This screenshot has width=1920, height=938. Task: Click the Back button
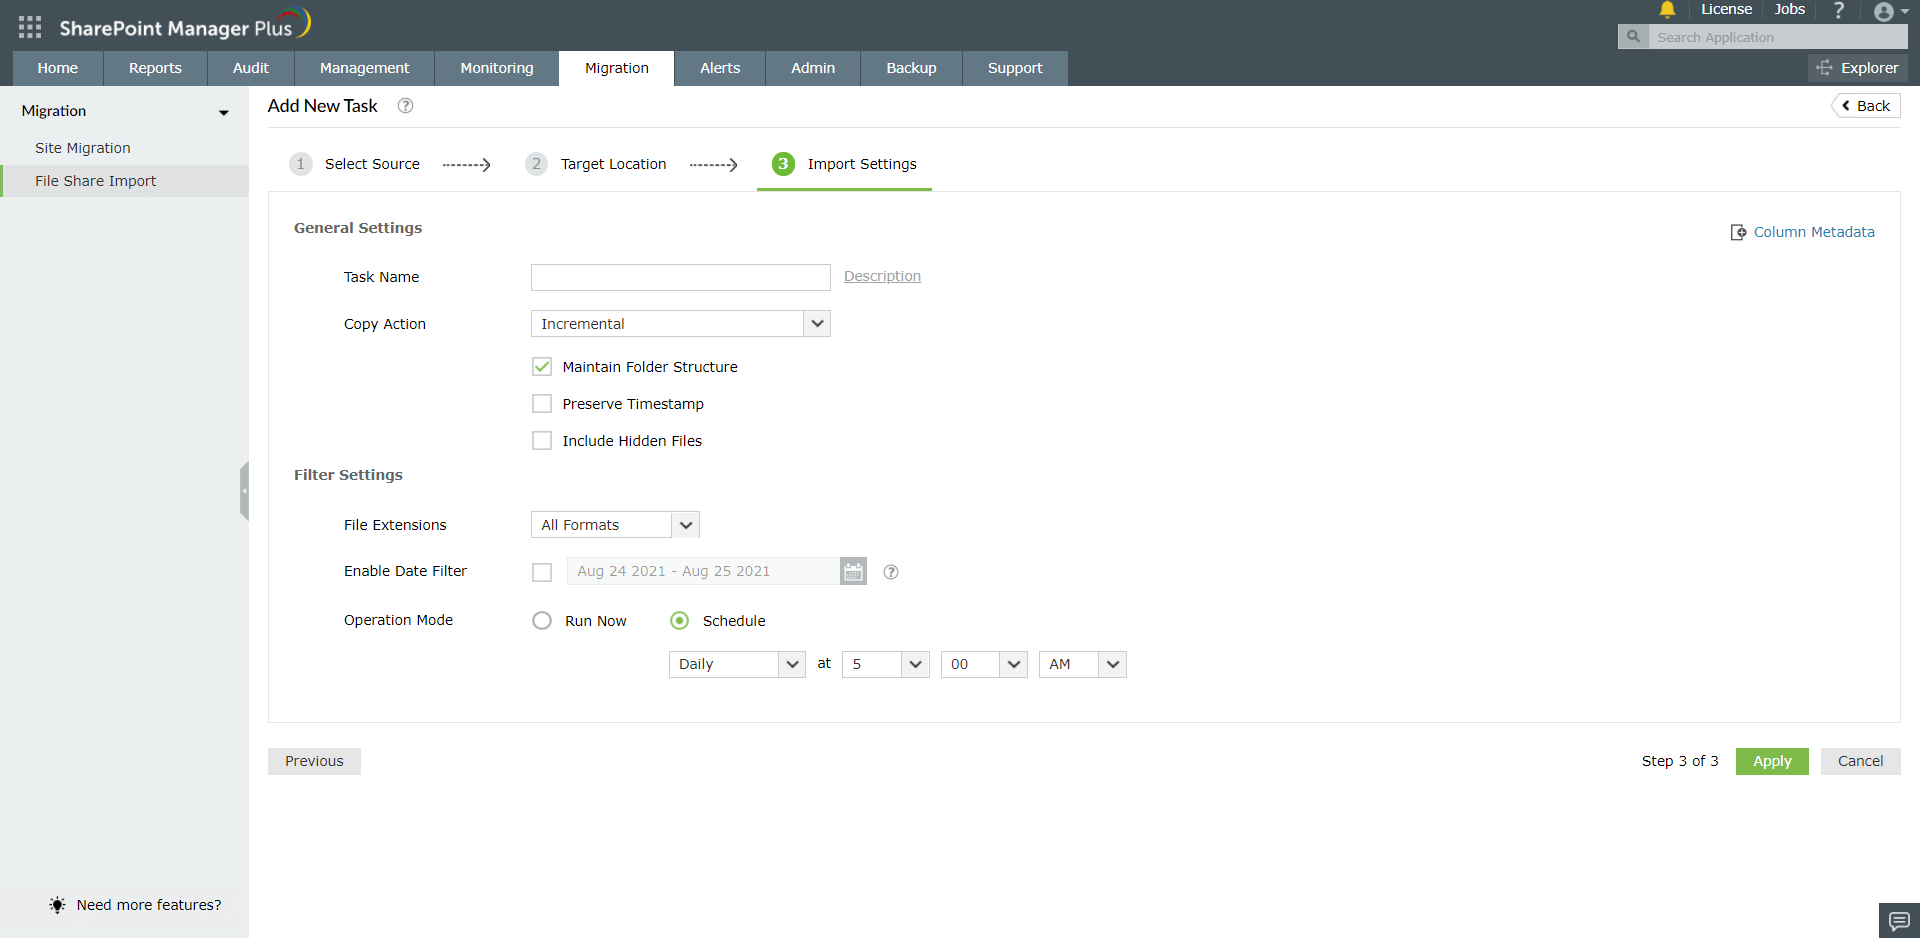point(1866,106)
